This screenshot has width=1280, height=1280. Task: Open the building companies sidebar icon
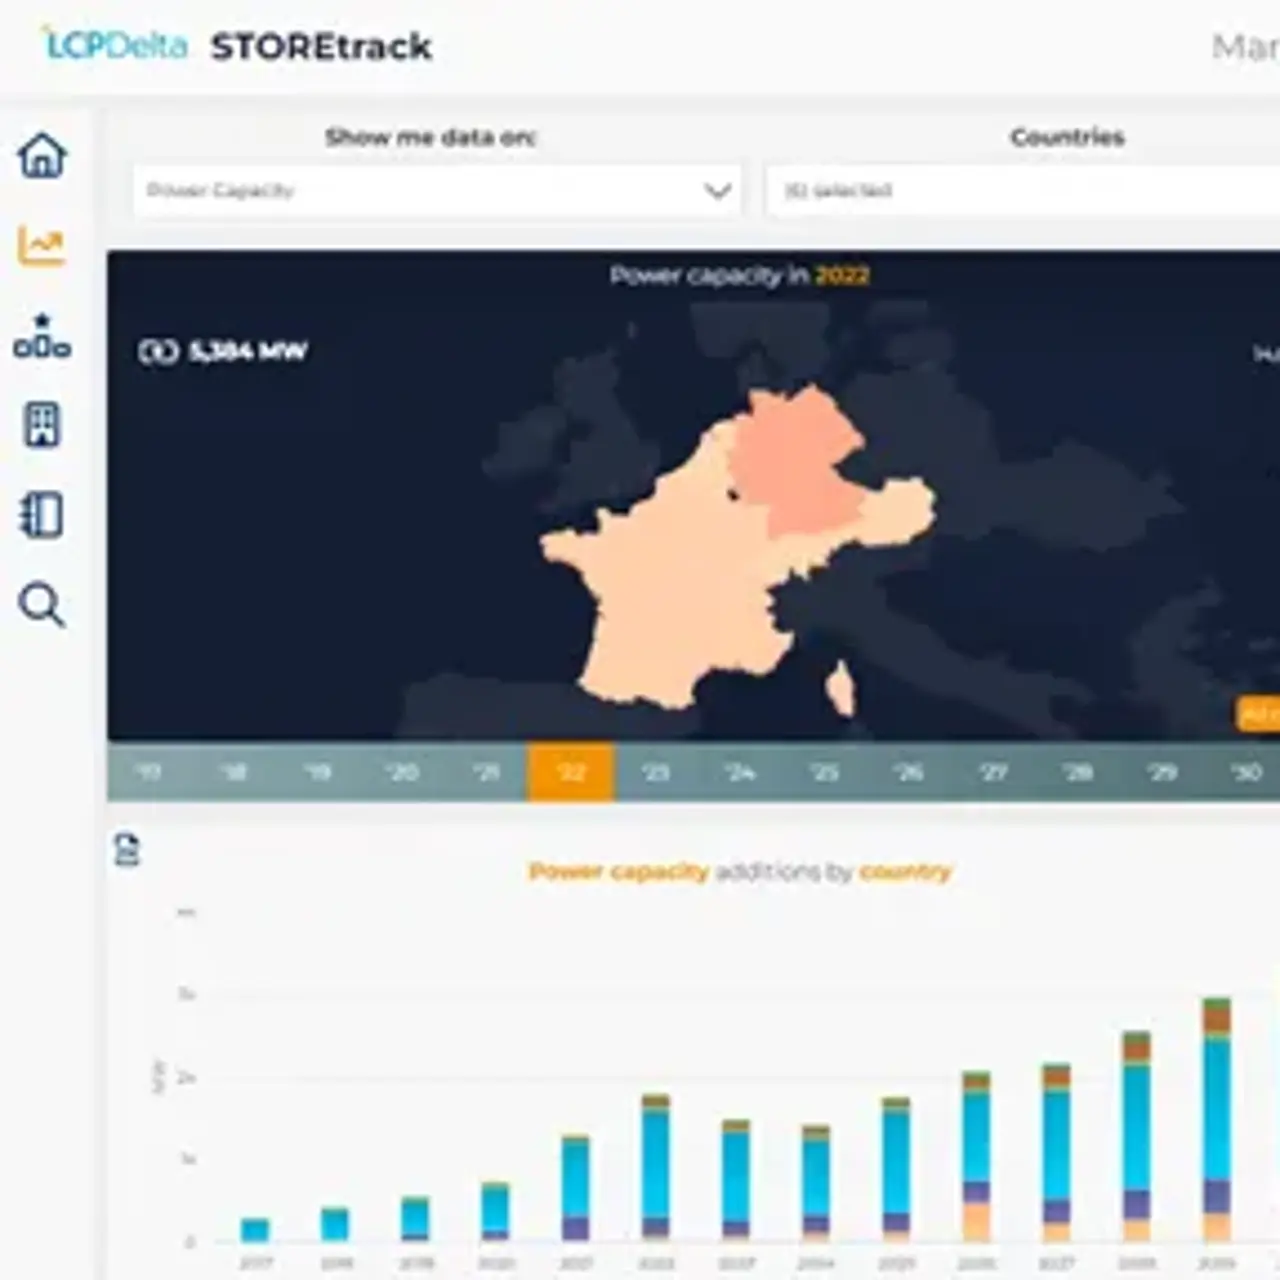(42, 426)
